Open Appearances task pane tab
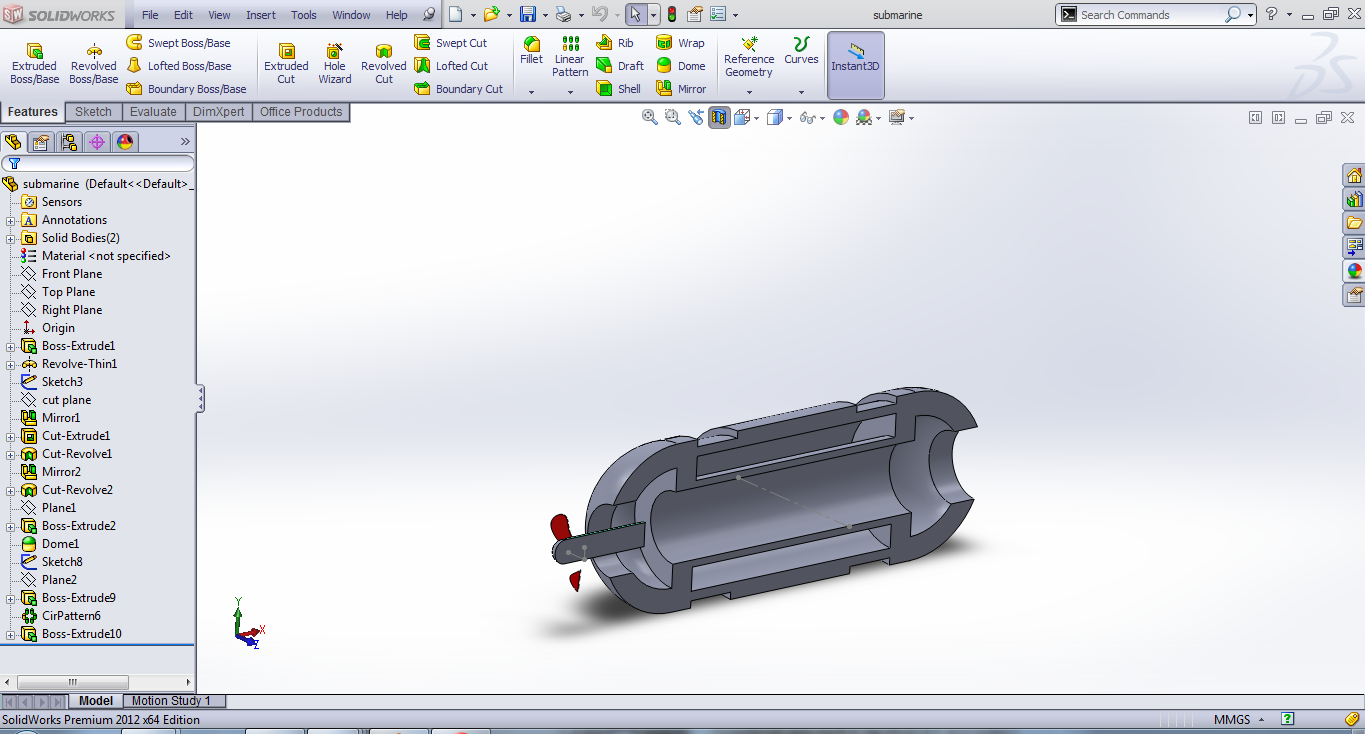The height and width of the screenshot is (734, 1365). tap(1354, 270)
